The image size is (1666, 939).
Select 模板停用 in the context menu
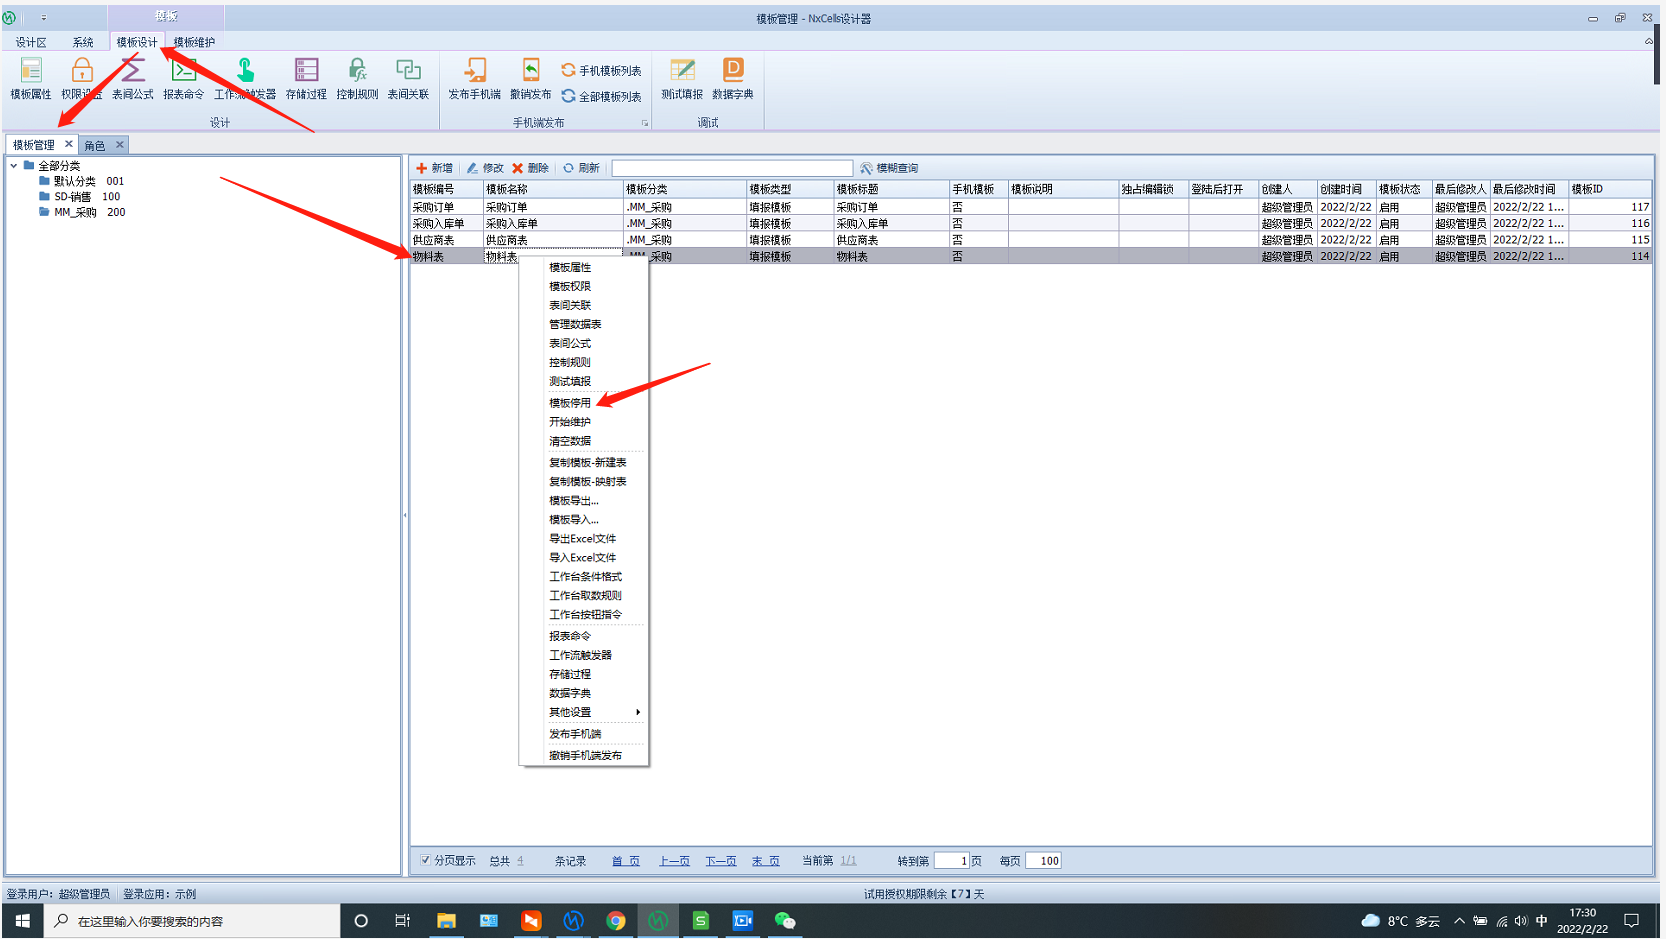pyautogui.click(x=570, y=403)
